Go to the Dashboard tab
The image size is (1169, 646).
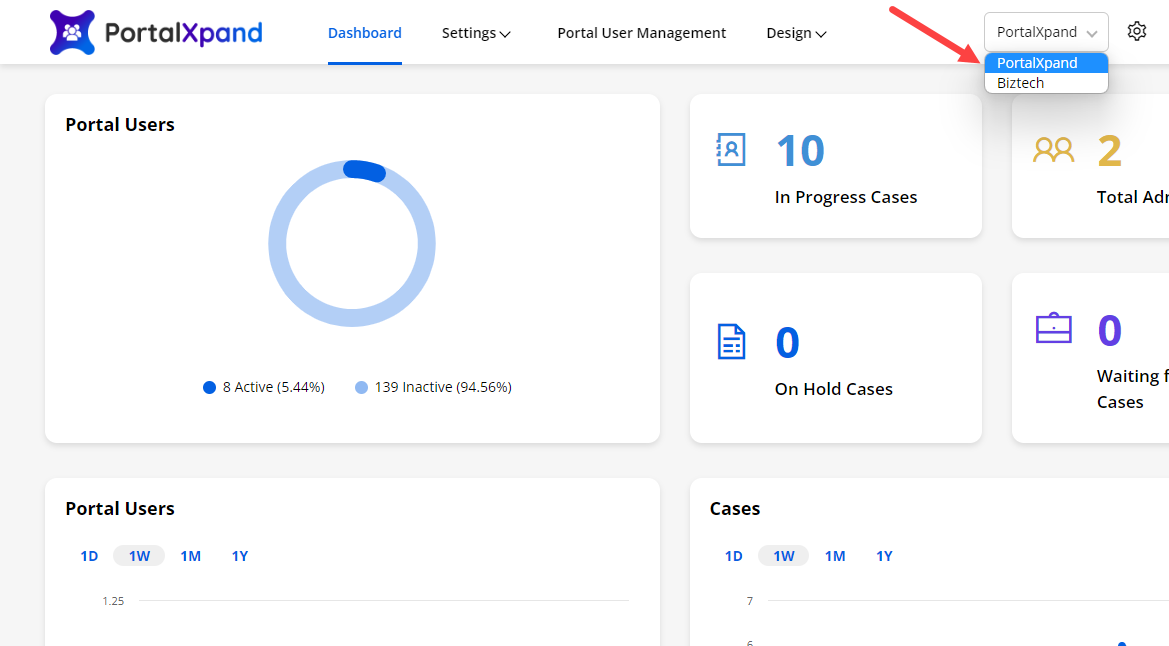click(365, 33)
